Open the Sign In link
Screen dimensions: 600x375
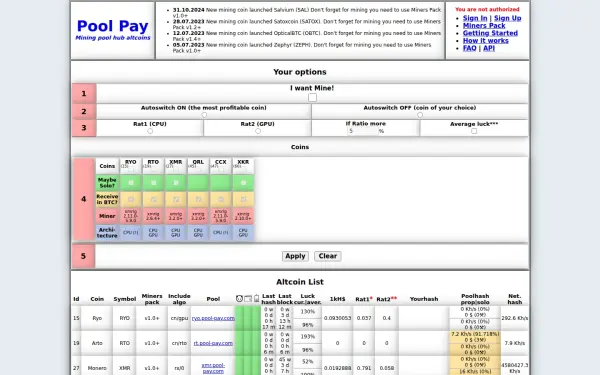point(475,18)
